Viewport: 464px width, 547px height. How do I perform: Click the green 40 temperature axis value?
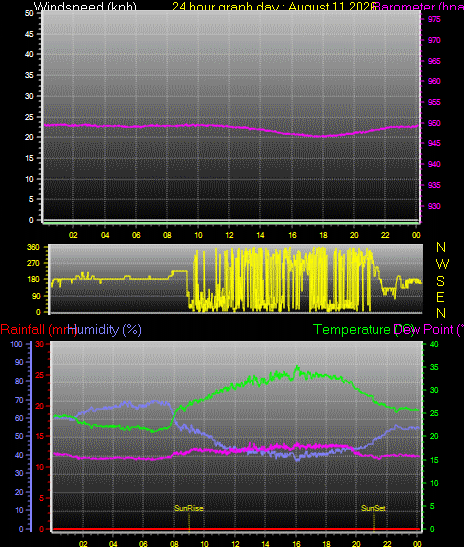pyautogui.click(x=434, y=344)
